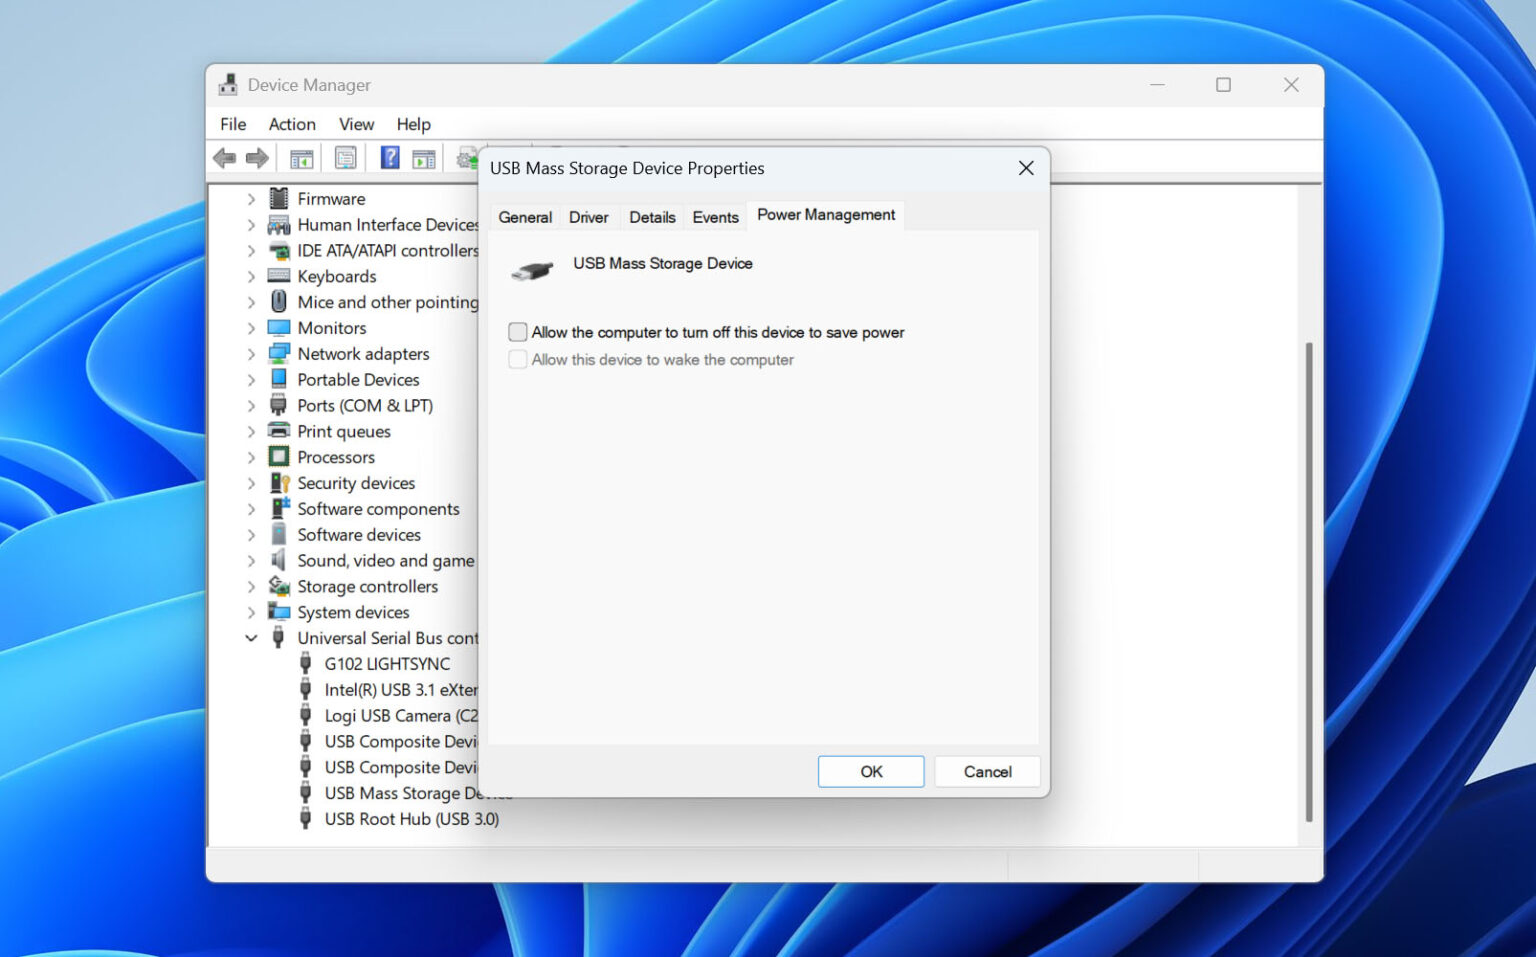This screenshot has width=1536, height=957.
Task: Switch to the Driver tab
Action: tap(588, 217)
